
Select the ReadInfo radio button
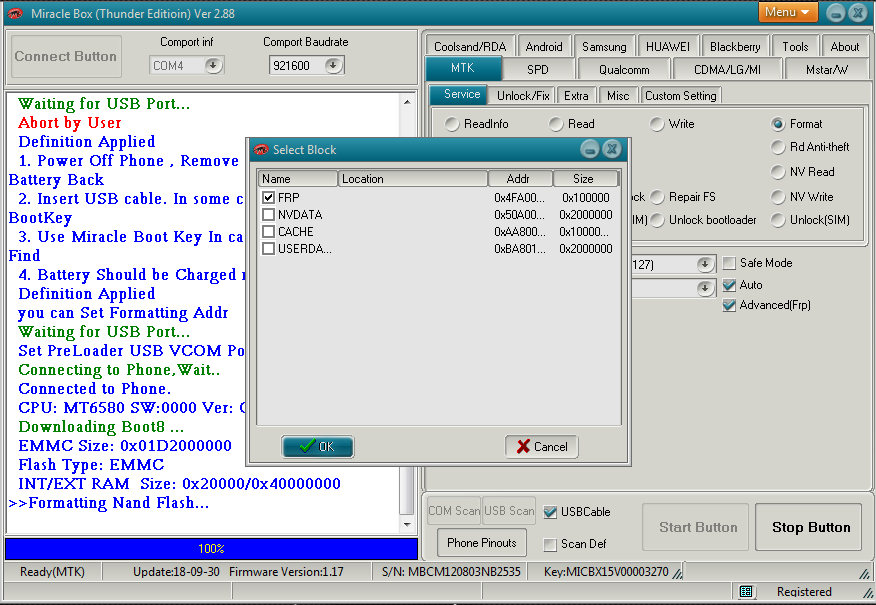click(451, 124)
